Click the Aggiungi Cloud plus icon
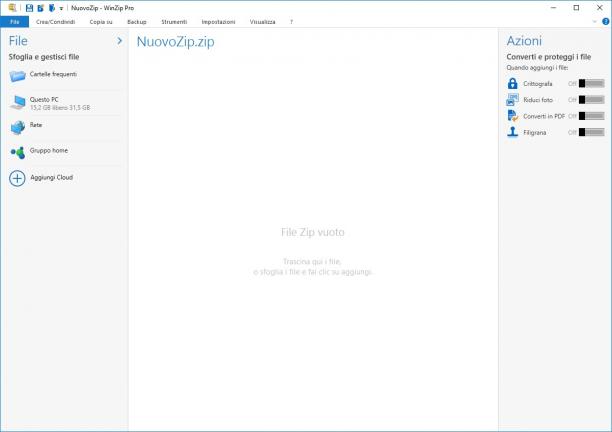This screenshot has width=612, height=432. click(17, 178)
